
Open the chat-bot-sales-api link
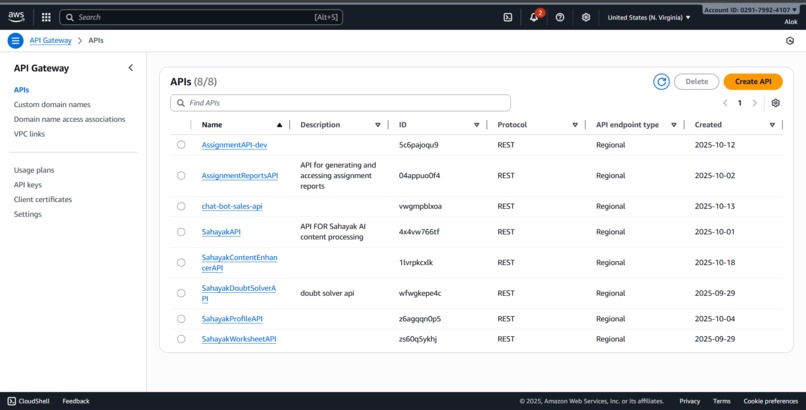232,206
